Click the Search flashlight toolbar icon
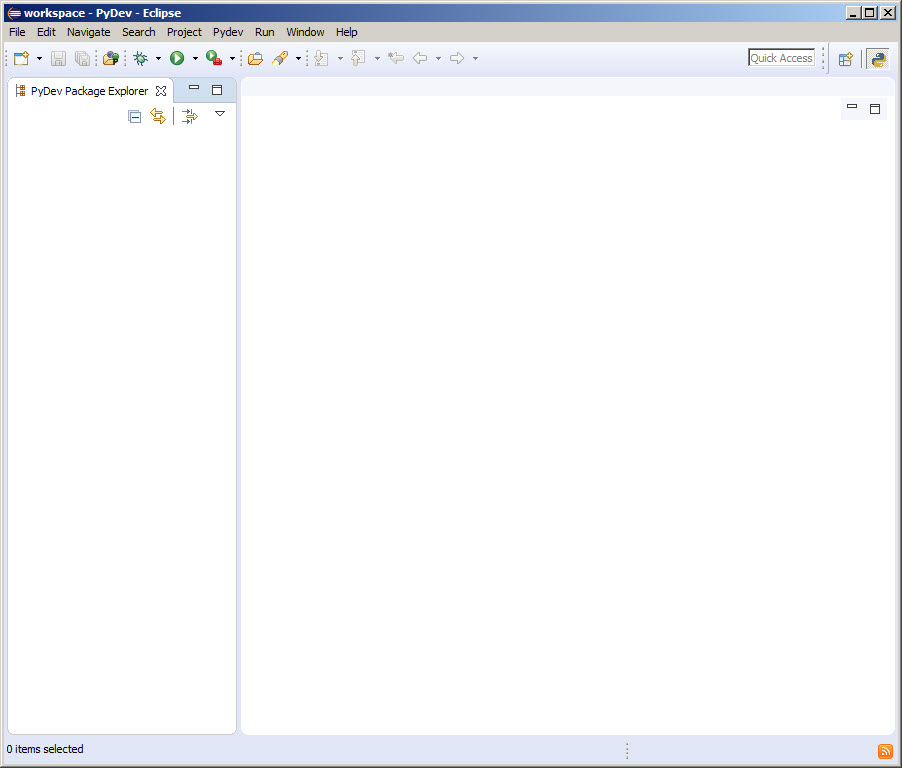Image resolution: width=902 pixels, height=768 pixels. (280, 59)
